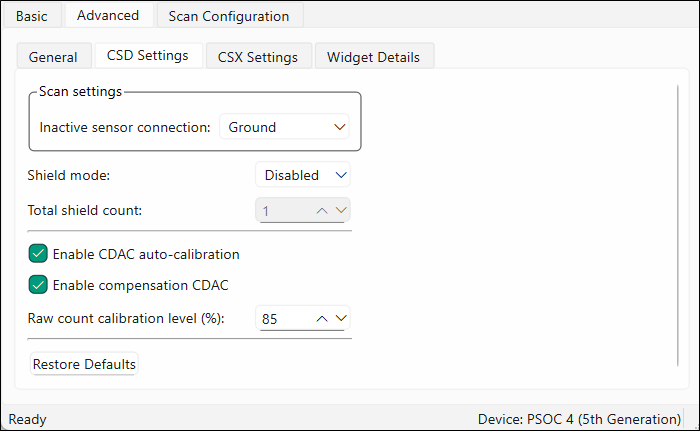The width and height of the screenshot is (700, 431).
Task: Switch to the CSD Settings sub-tab
Action: coord(147,55)
